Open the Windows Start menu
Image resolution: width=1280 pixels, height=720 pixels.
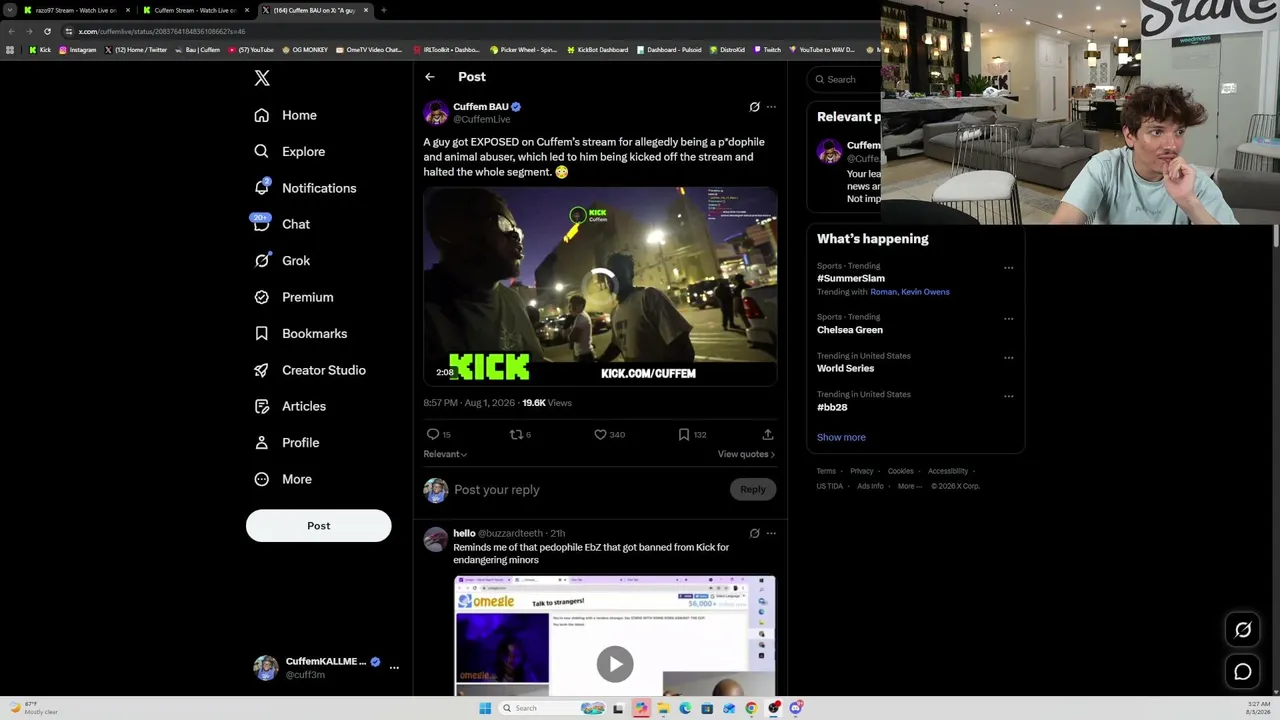click(485, 708)
